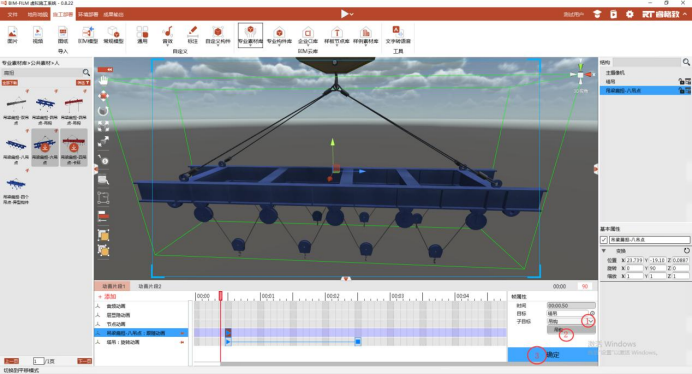Image resolution: width=692 pixels, height=374 pixels.
Task: Switch to the 动画片段2 tab
Action: 150,286
